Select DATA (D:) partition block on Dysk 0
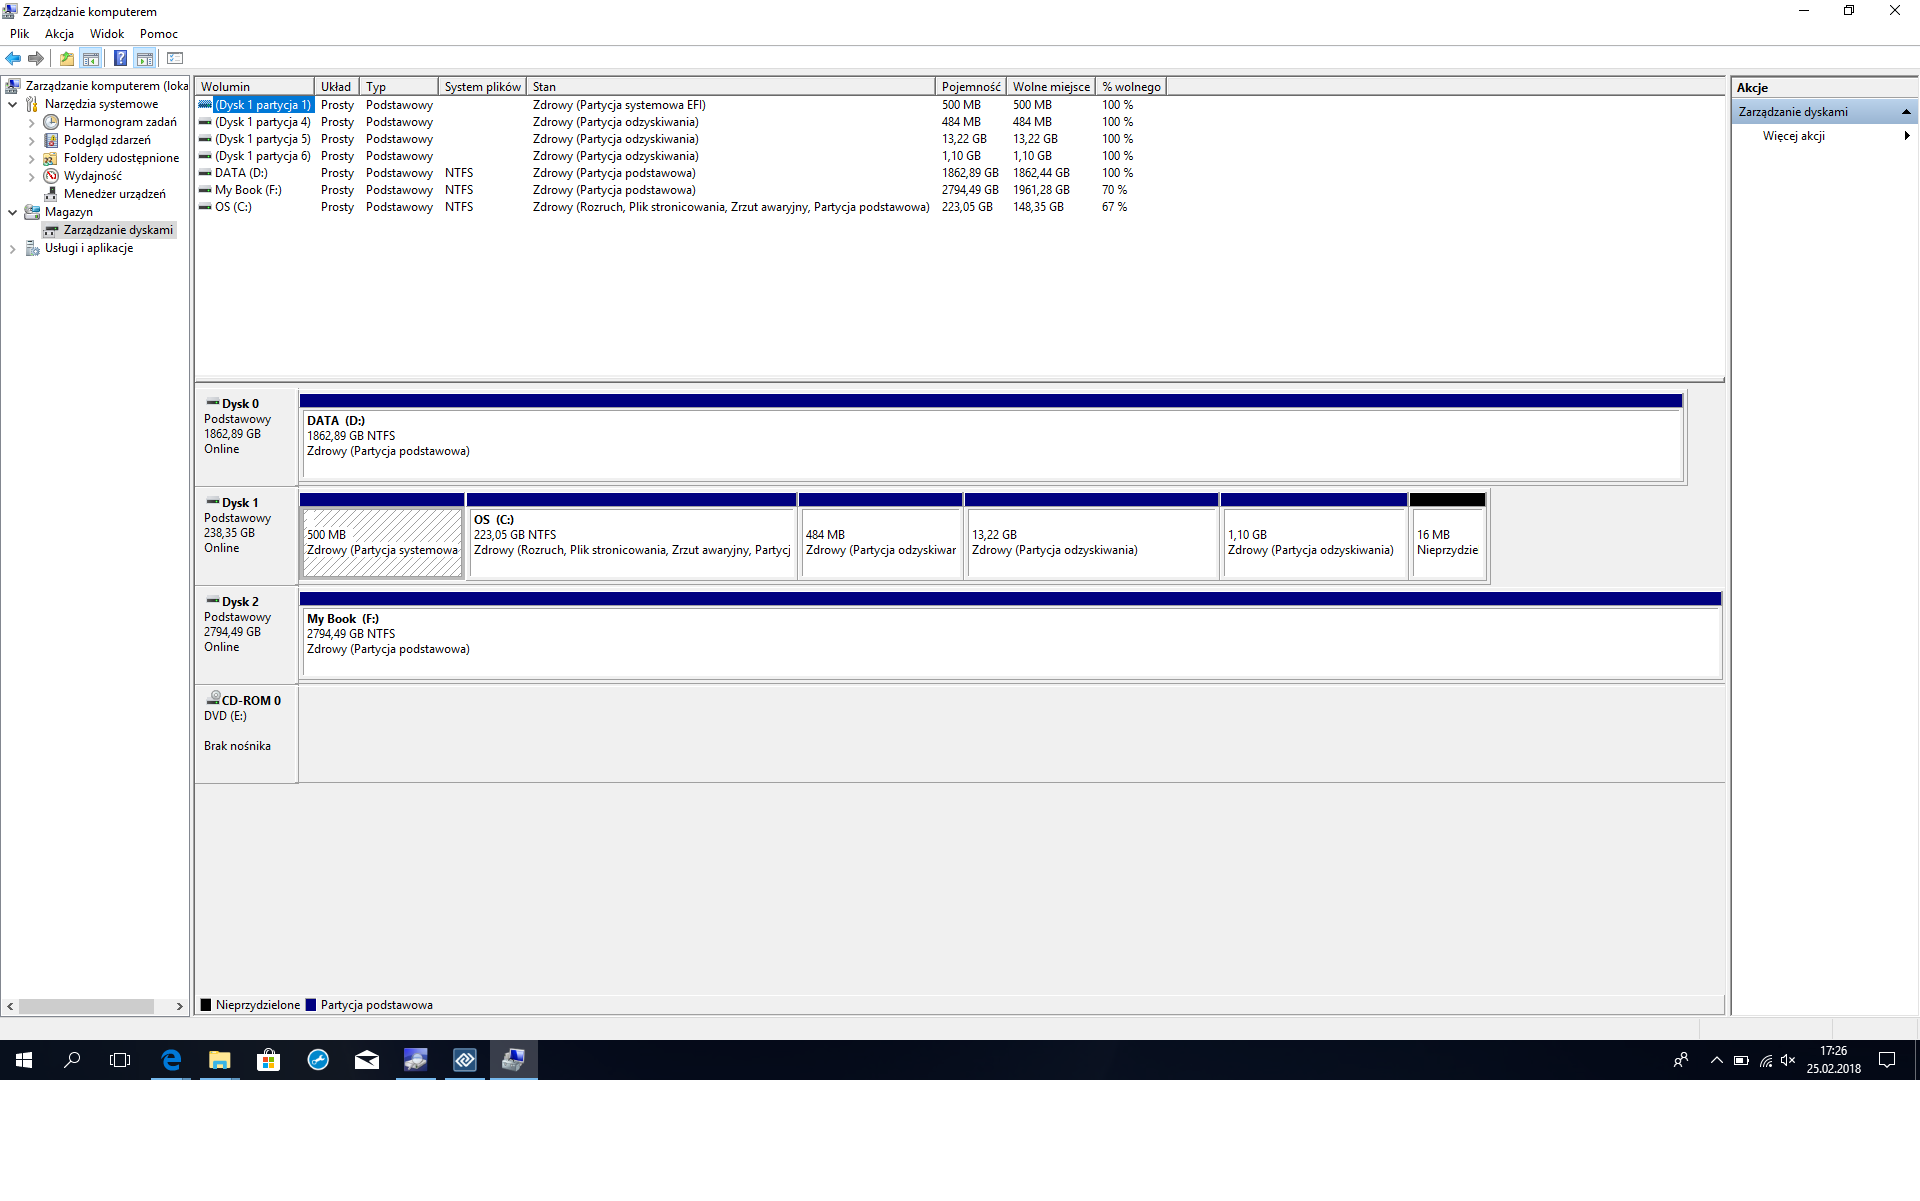1920x1201 pixels. [x=991, y=437]
